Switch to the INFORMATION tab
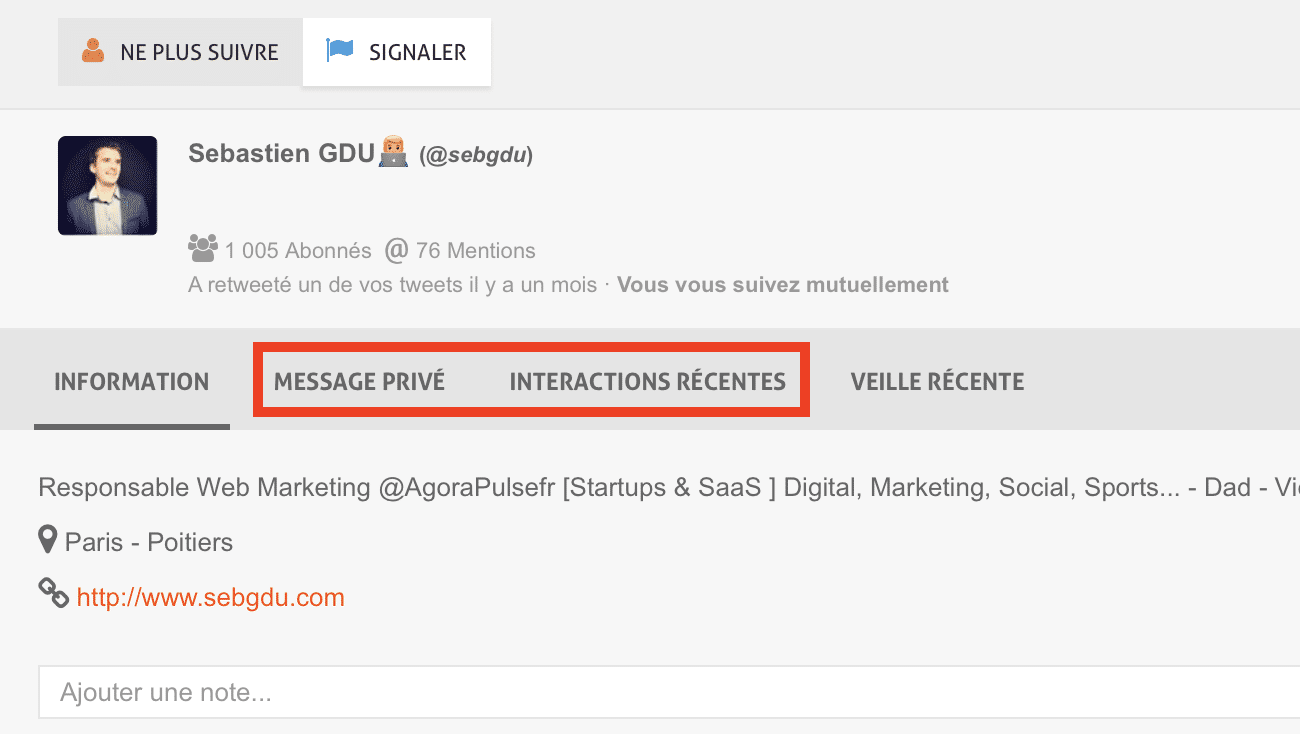The width and height of the screenshot is (1300, 734). (x=131, y=382)
